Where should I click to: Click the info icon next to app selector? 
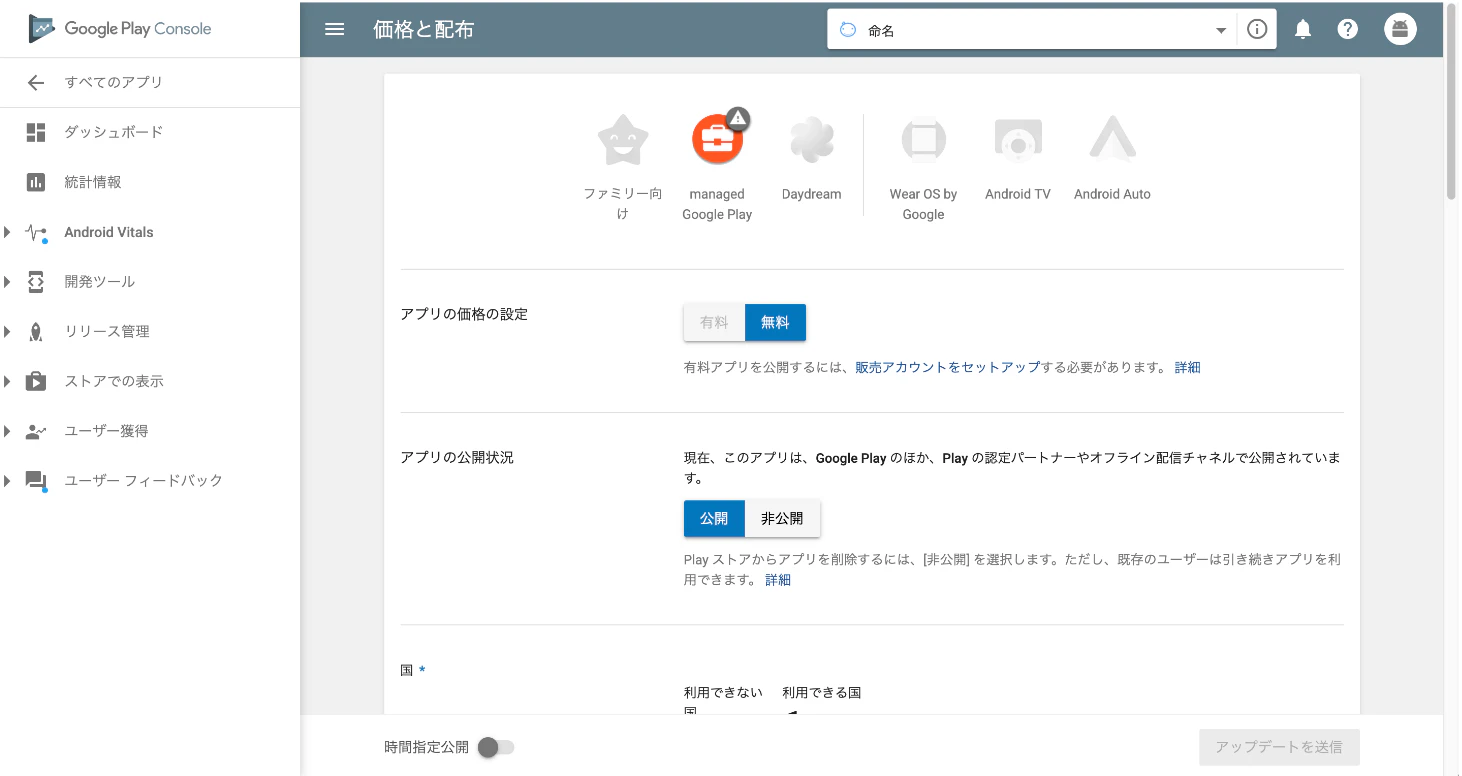1257,30
